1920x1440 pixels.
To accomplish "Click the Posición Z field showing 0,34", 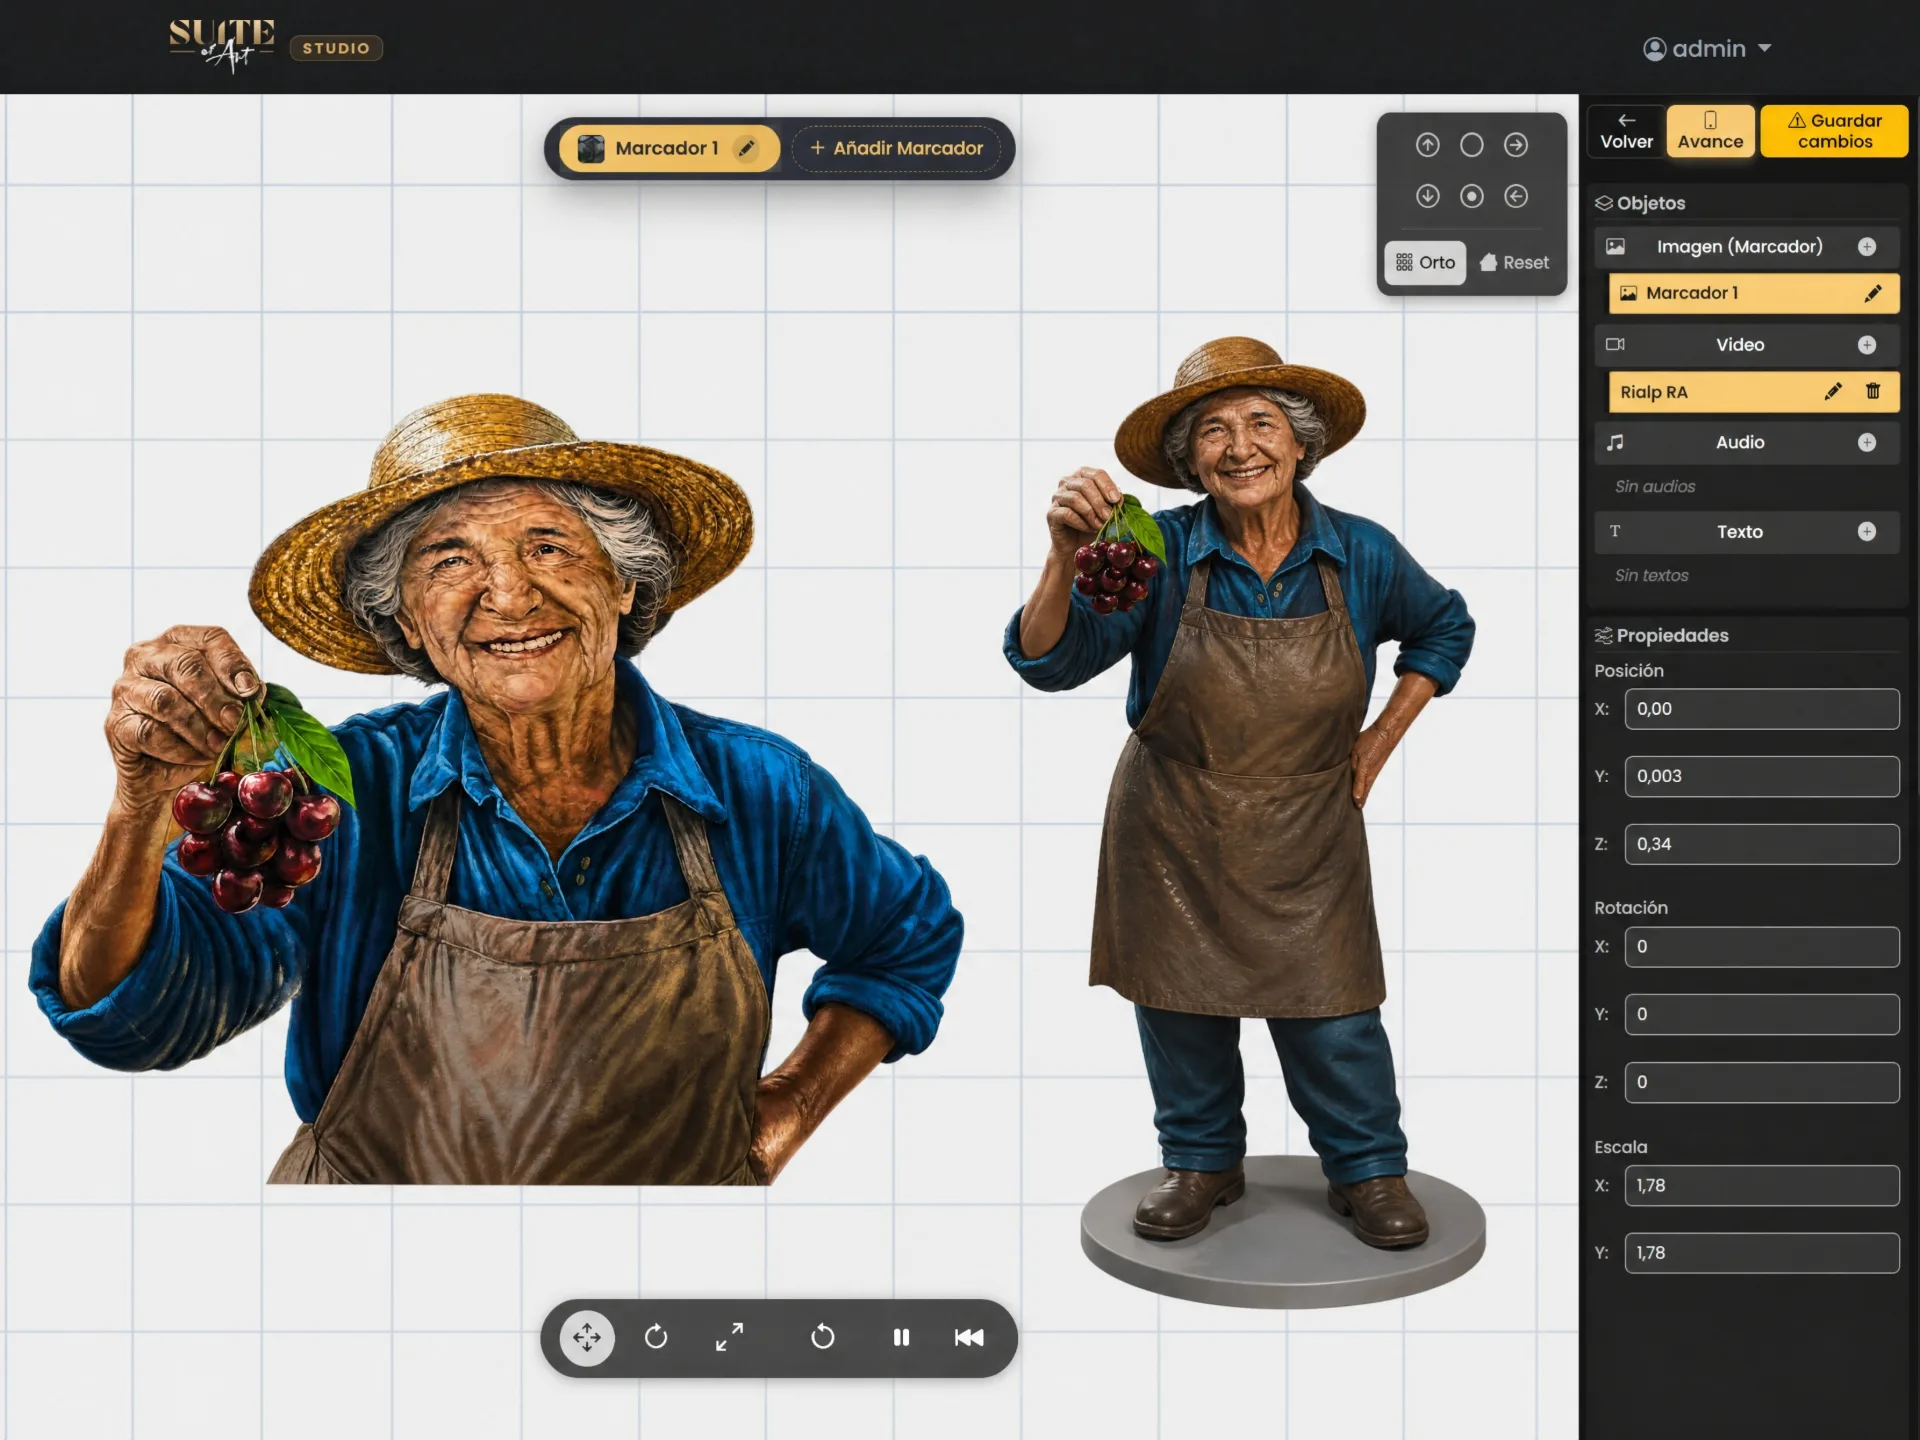I will tap(1761, 844).
